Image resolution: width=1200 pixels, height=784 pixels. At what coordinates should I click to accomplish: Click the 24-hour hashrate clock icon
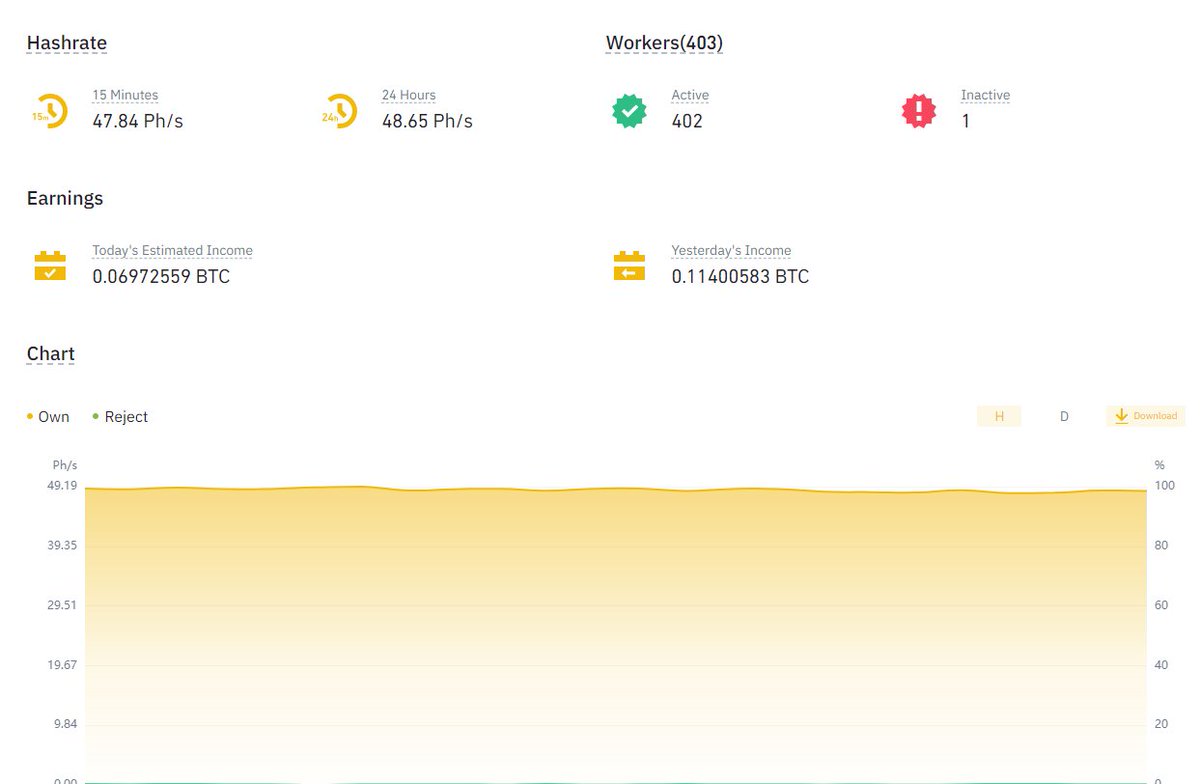pyautogui.click(x=339, y=111)
